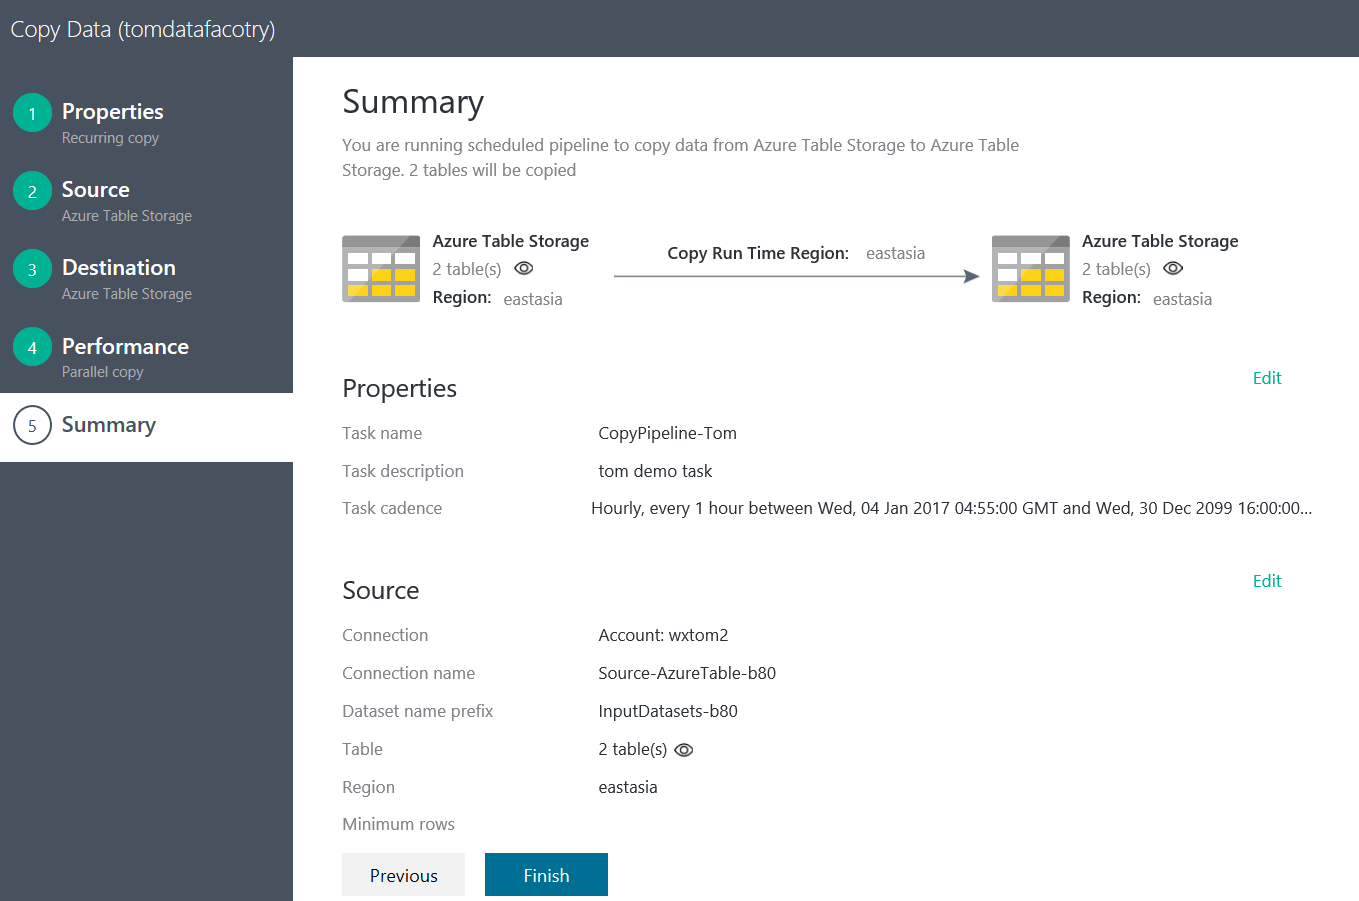
Task: Click the step 3 Destination circle
Action: 32,269
